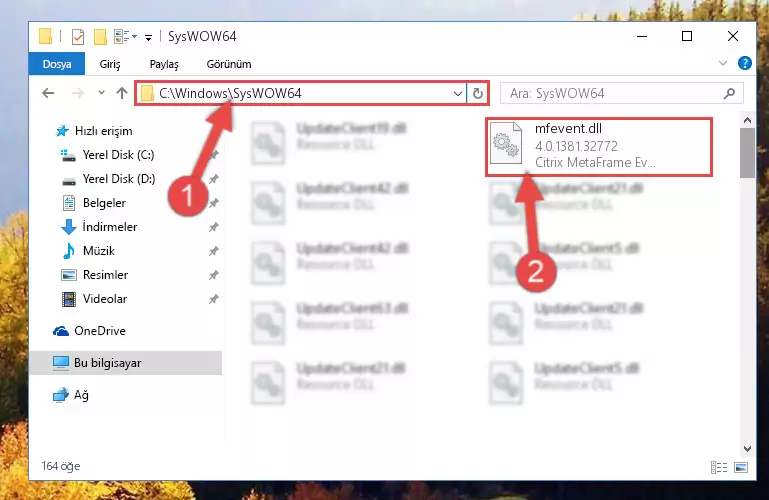This screenshot has width=769, height=500.
Task: Select the mfevent.dll file name
Action: (568, 128)
